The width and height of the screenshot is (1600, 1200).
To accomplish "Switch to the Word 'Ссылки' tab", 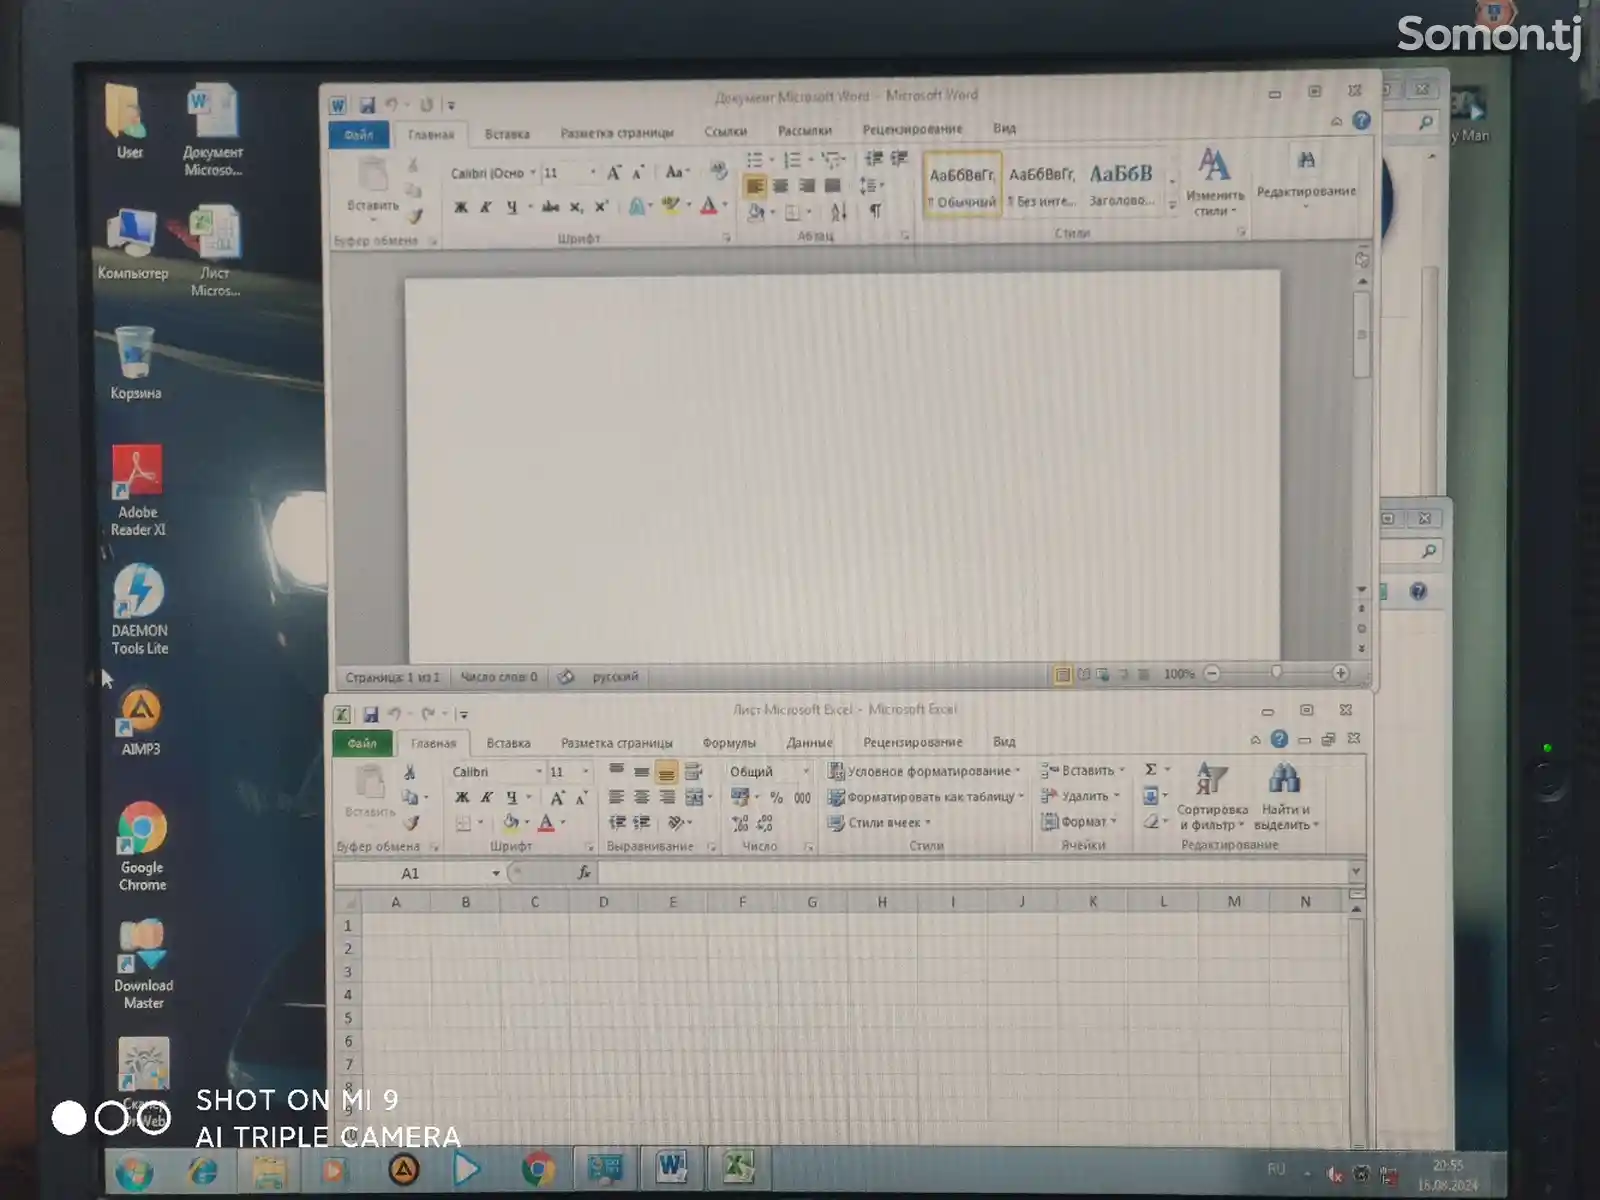I will 725,131.
